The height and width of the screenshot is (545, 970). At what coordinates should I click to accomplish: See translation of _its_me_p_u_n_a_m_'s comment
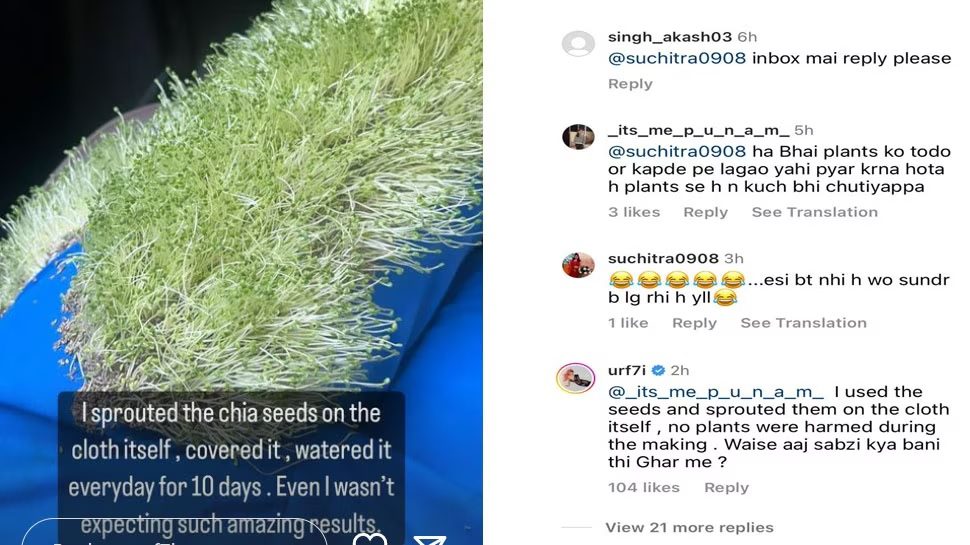coord(814,212)
